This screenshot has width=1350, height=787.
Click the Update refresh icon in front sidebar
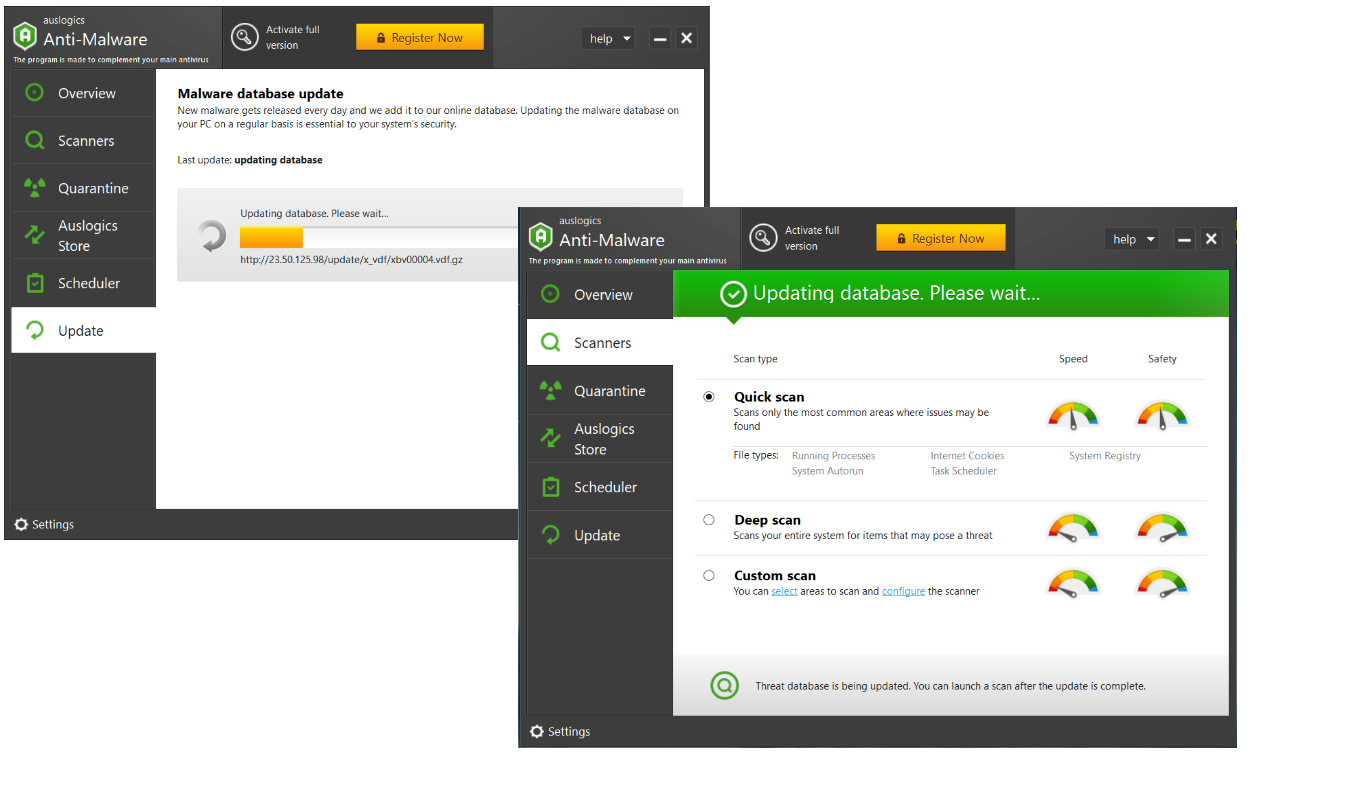pos(550,535)
